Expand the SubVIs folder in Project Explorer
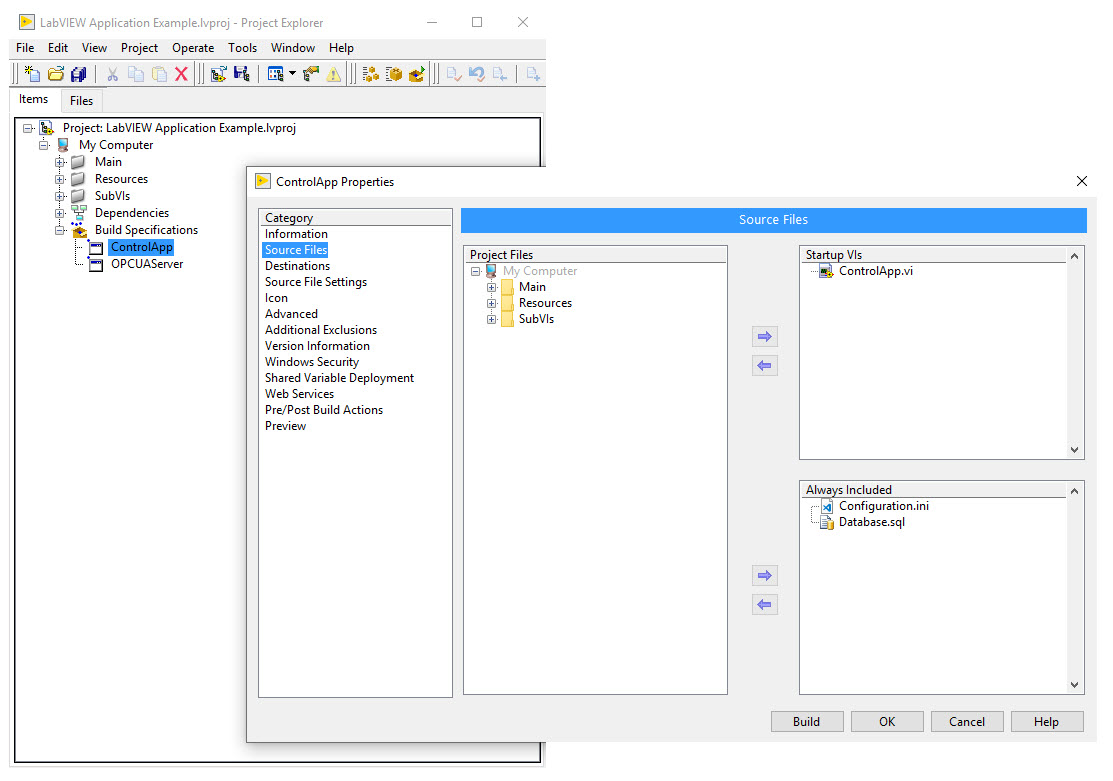Image resolution: width=1113 pixels, height=781 pixels. coord(60,197)
